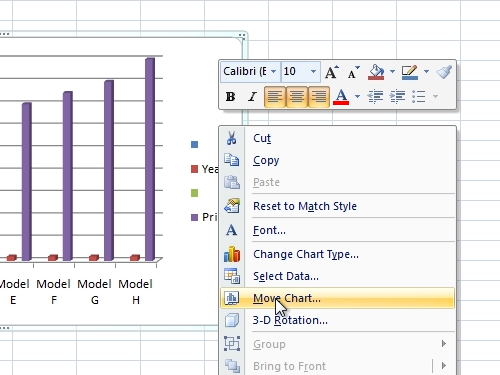Toggle italic formatting
The width and height of the screenshot is (500, 375).
pos(252,97)
